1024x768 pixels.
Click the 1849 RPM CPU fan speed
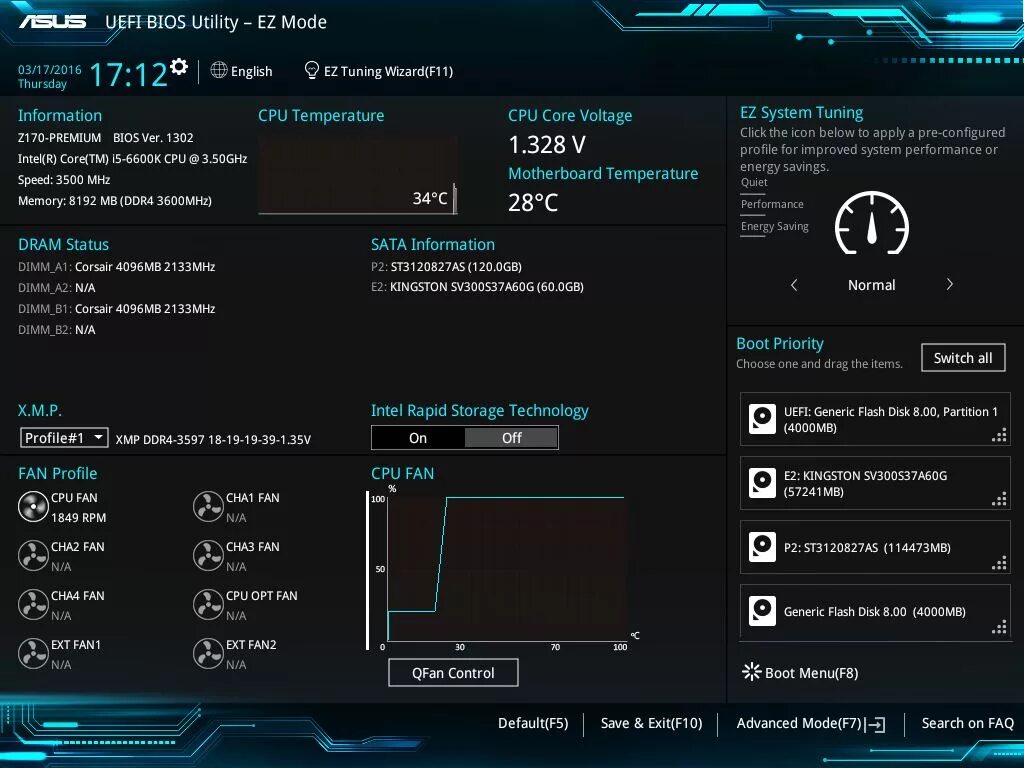click(x=78, y=518)
